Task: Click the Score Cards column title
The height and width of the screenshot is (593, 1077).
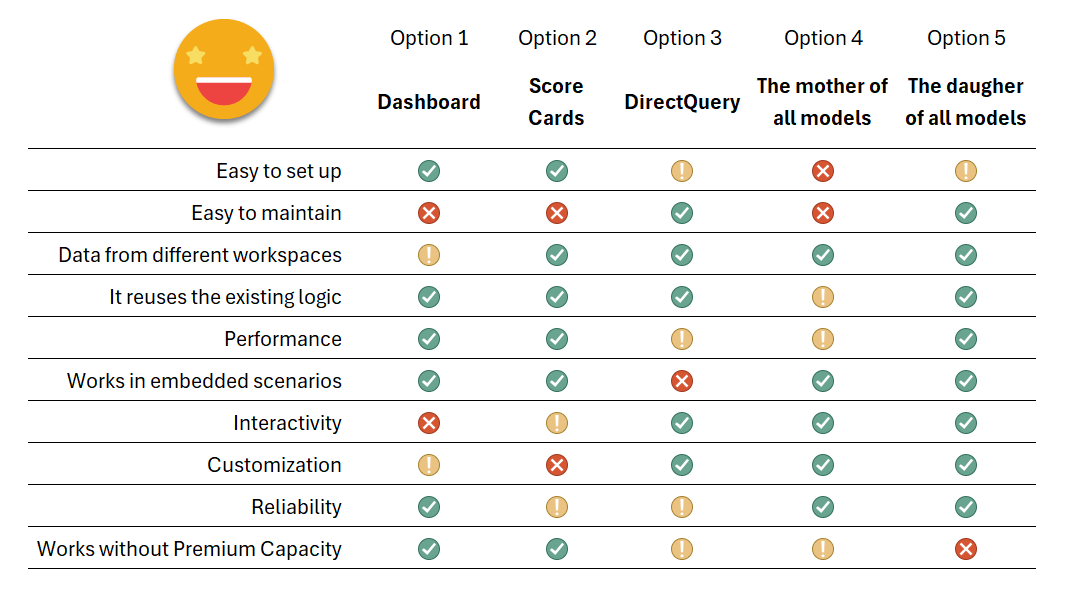Action: click(x=556, y=102)
